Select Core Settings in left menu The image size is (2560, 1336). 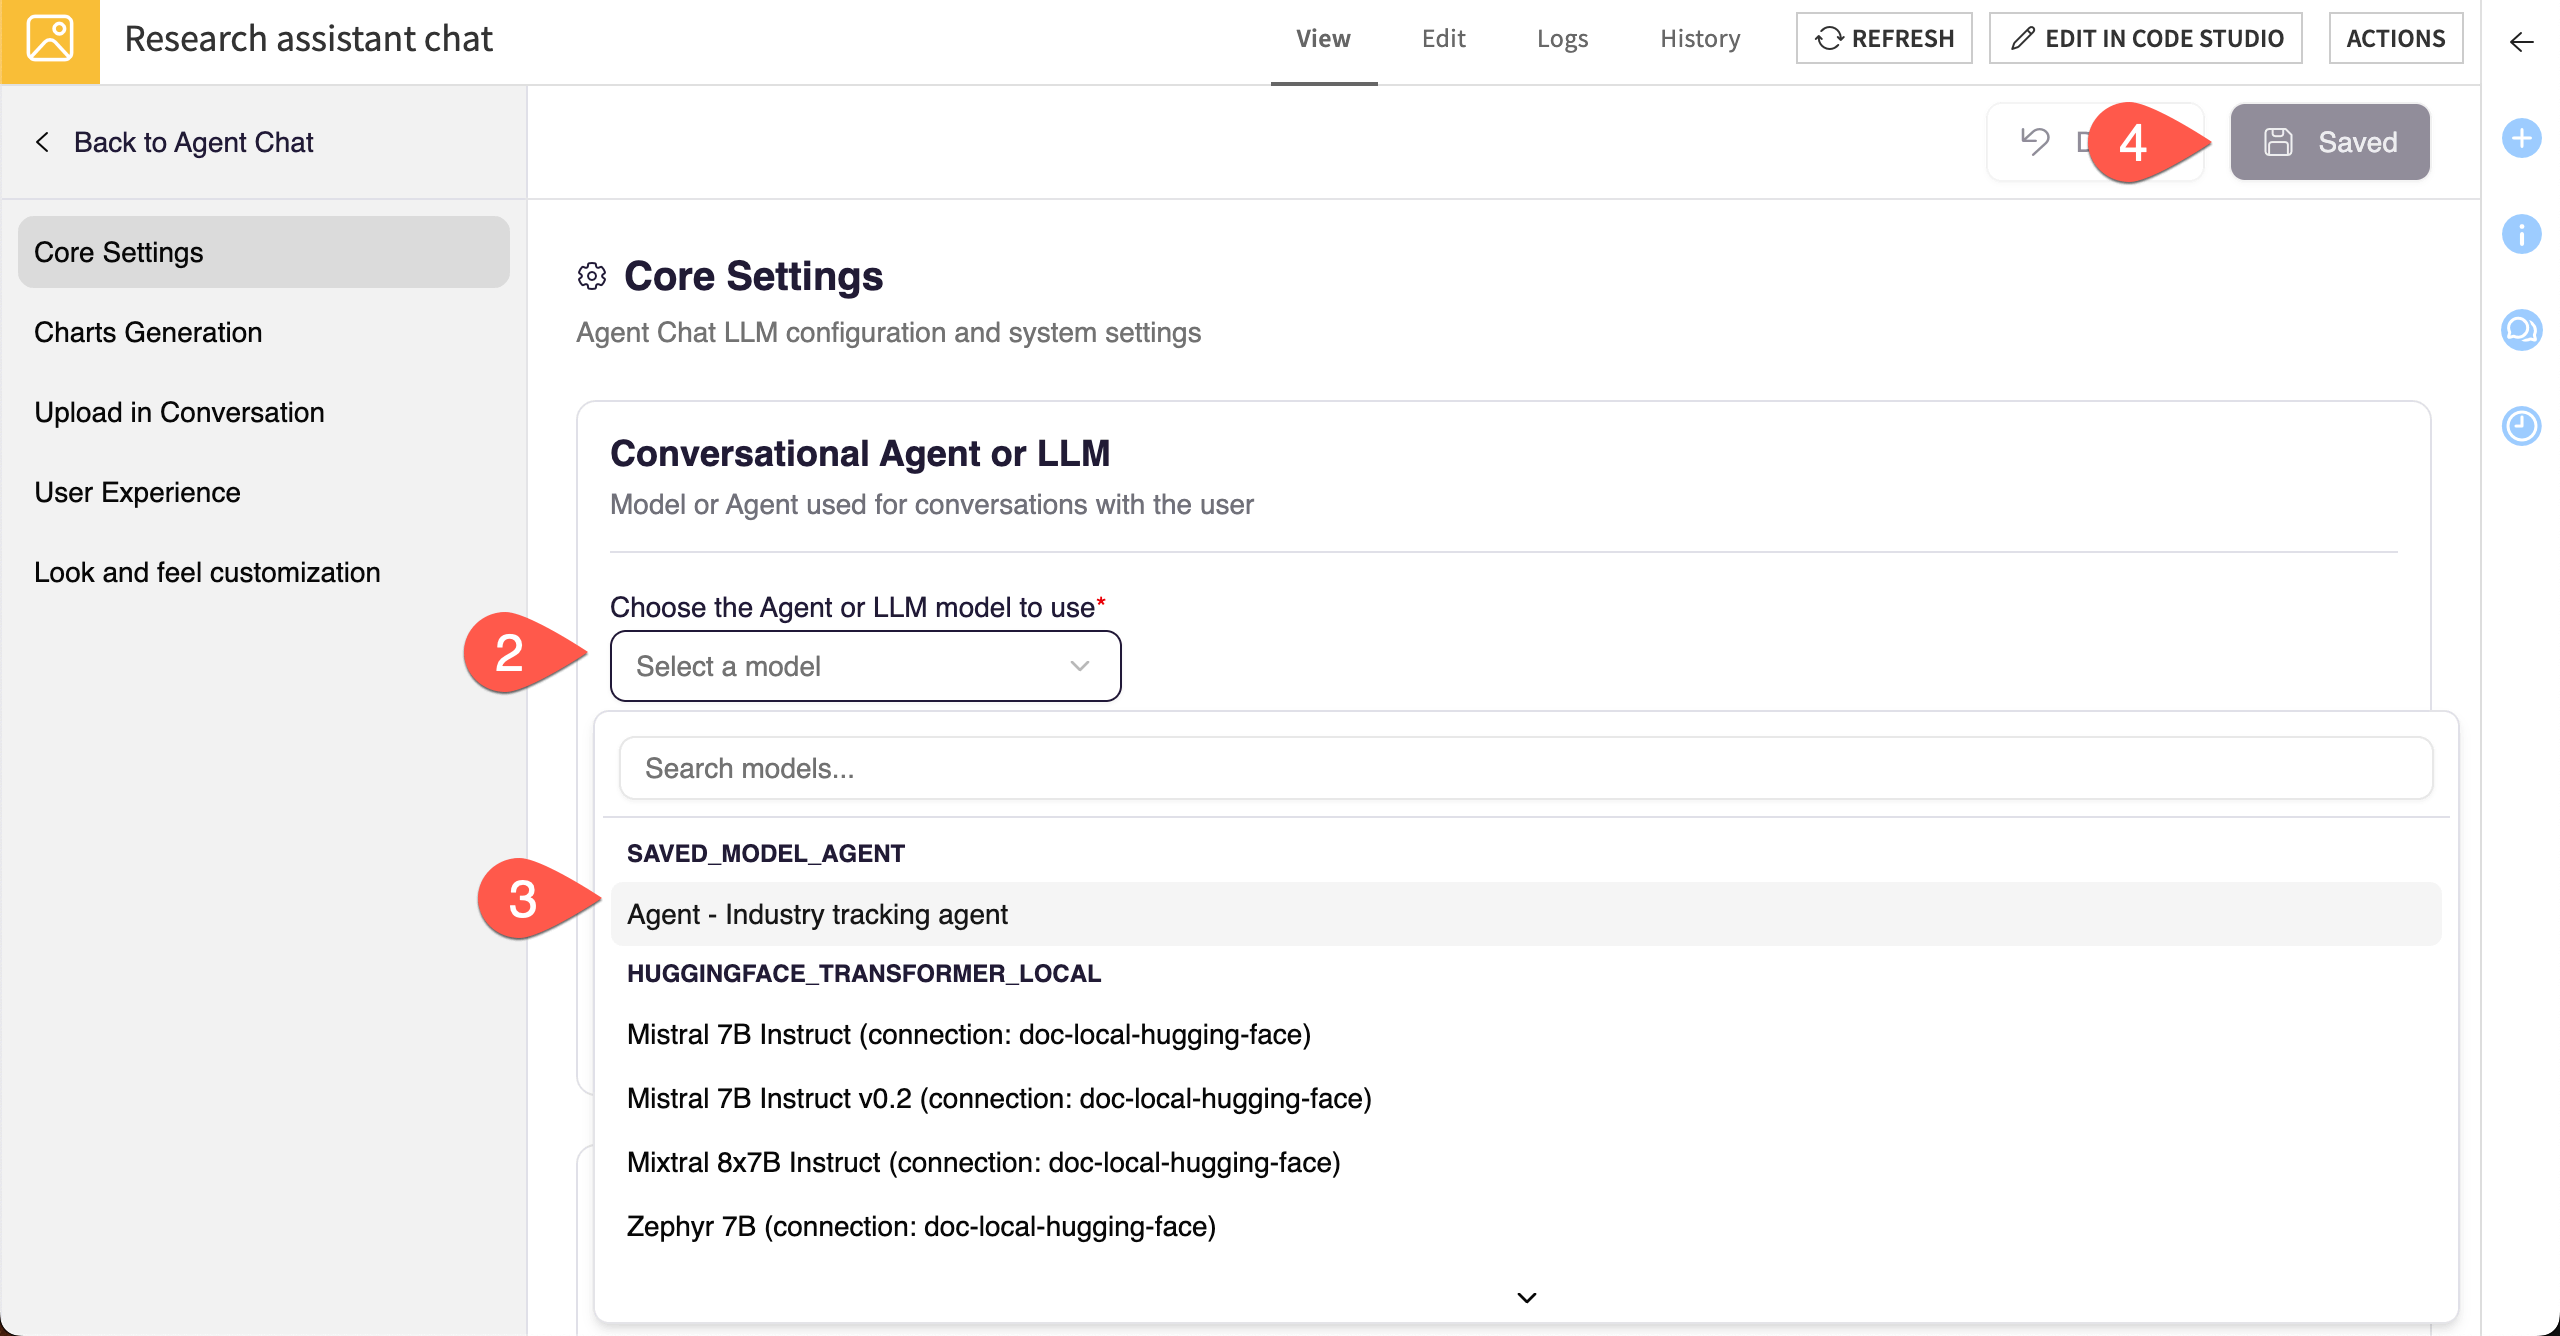pos(264,252)
